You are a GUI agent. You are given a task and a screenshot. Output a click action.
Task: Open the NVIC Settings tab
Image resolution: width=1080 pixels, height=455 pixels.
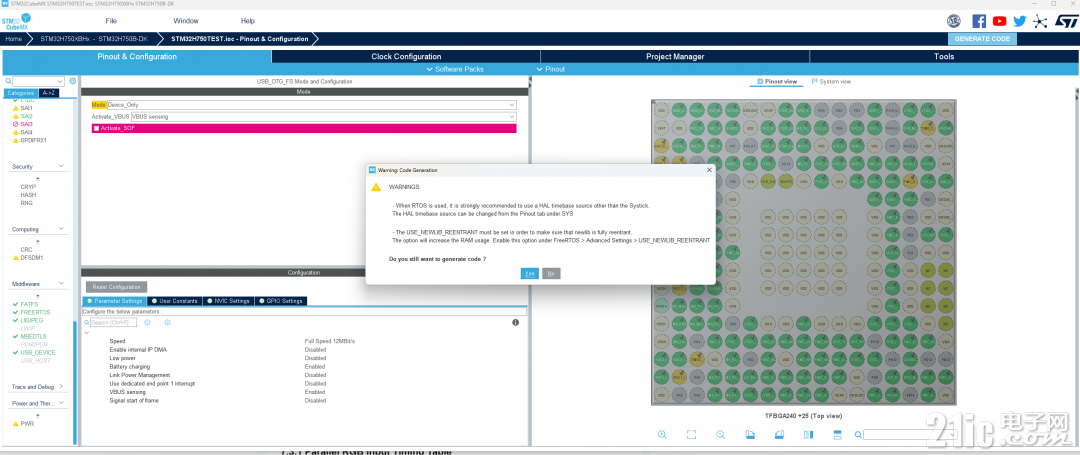pyautogui.click(x=227, y=301)
